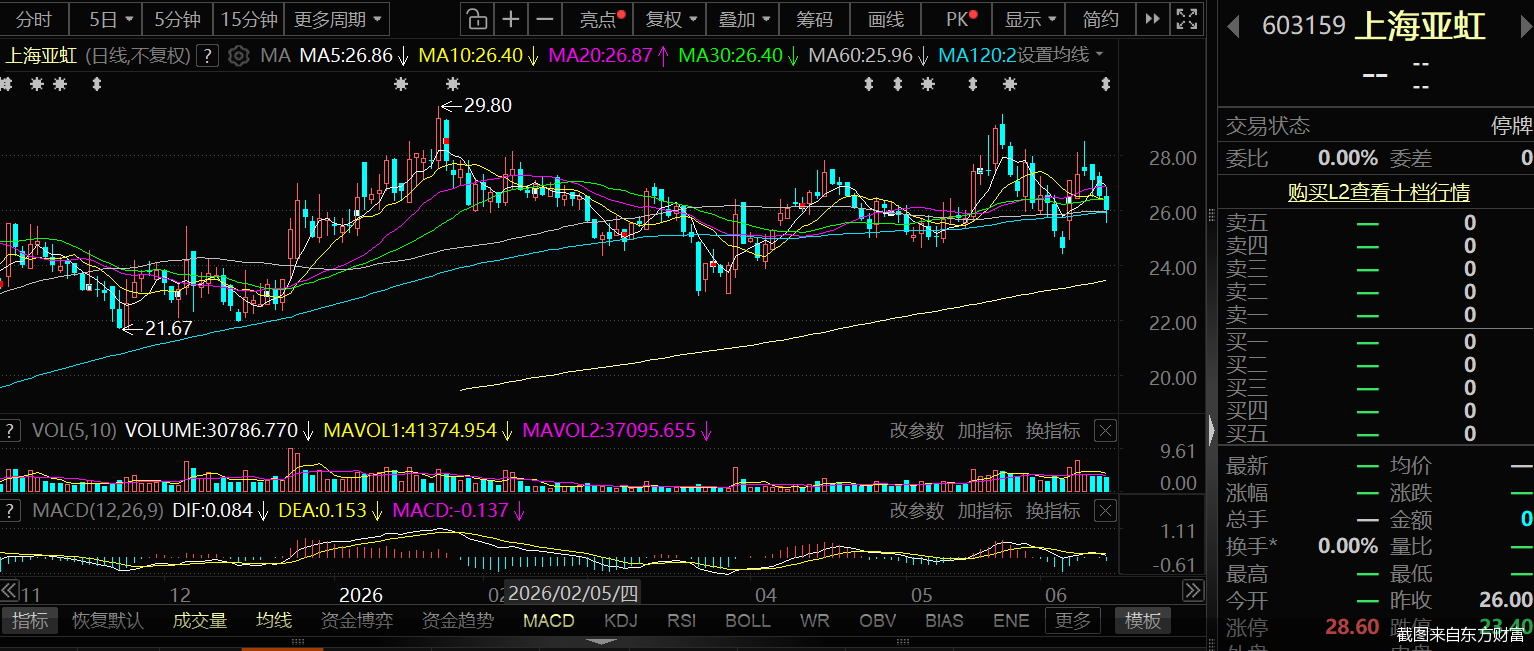Select the ENE indicator
The width and height of the screenshot is (1534, 651).
(x=1011, y=621)
